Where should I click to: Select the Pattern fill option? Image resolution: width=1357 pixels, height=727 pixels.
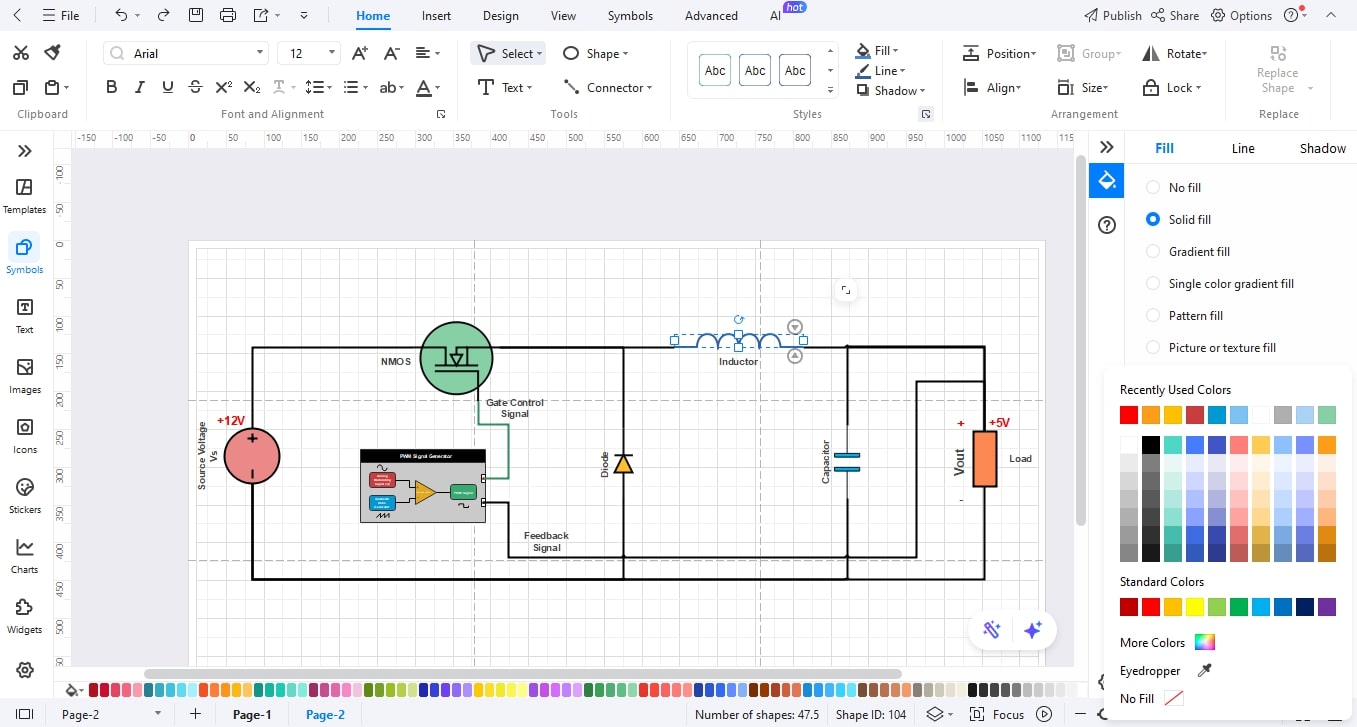point(1152,315)
